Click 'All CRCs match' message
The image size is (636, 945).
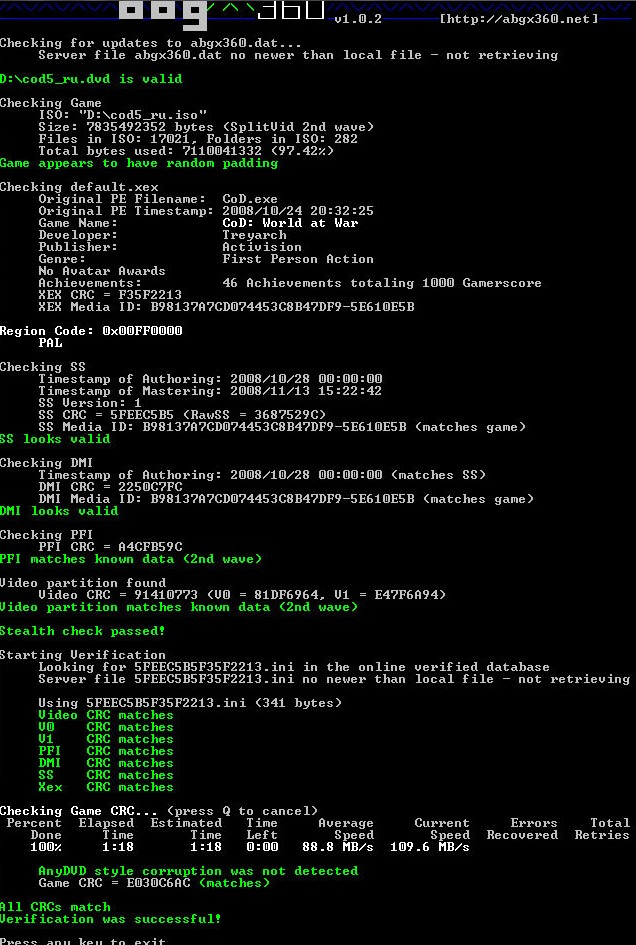click(x=55, y=908)
